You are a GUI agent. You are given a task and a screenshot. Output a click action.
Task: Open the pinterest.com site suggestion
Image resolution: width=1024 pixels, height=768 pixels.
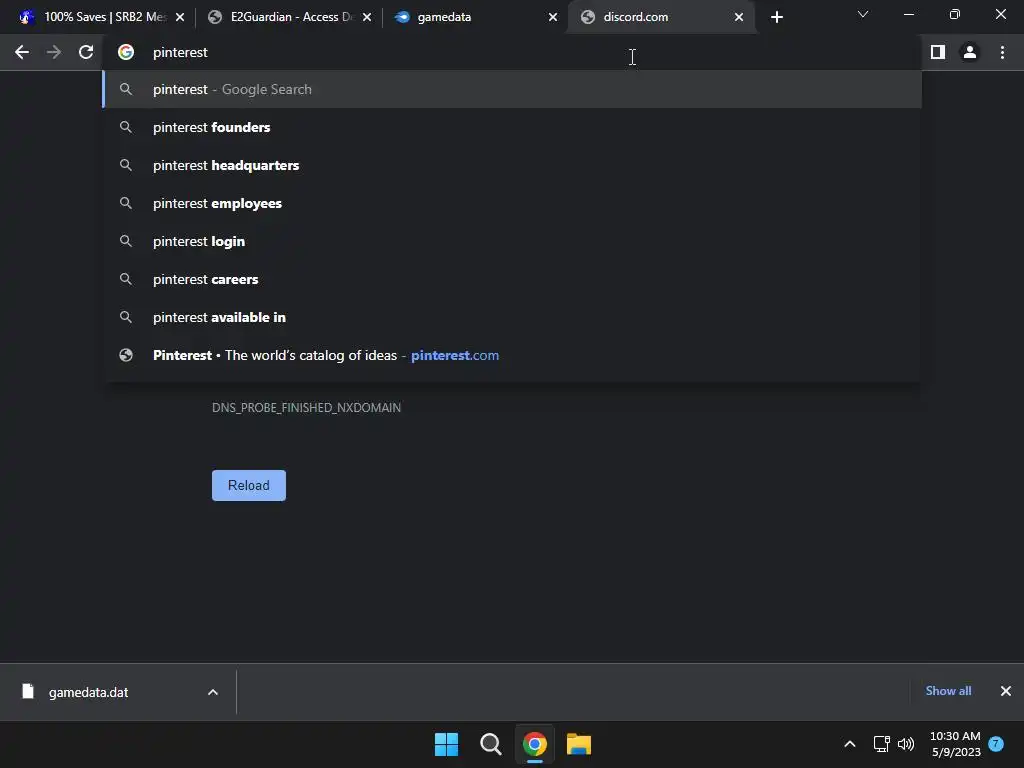[x=513, y=355]
